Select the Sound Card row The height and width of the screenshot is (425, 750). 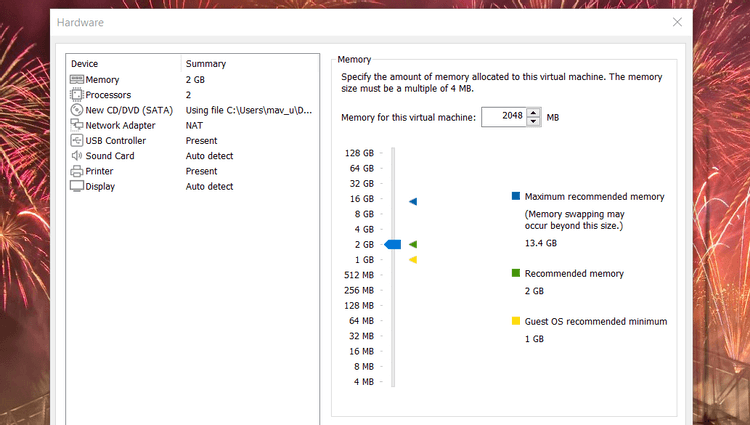click(x=192, y=156)
